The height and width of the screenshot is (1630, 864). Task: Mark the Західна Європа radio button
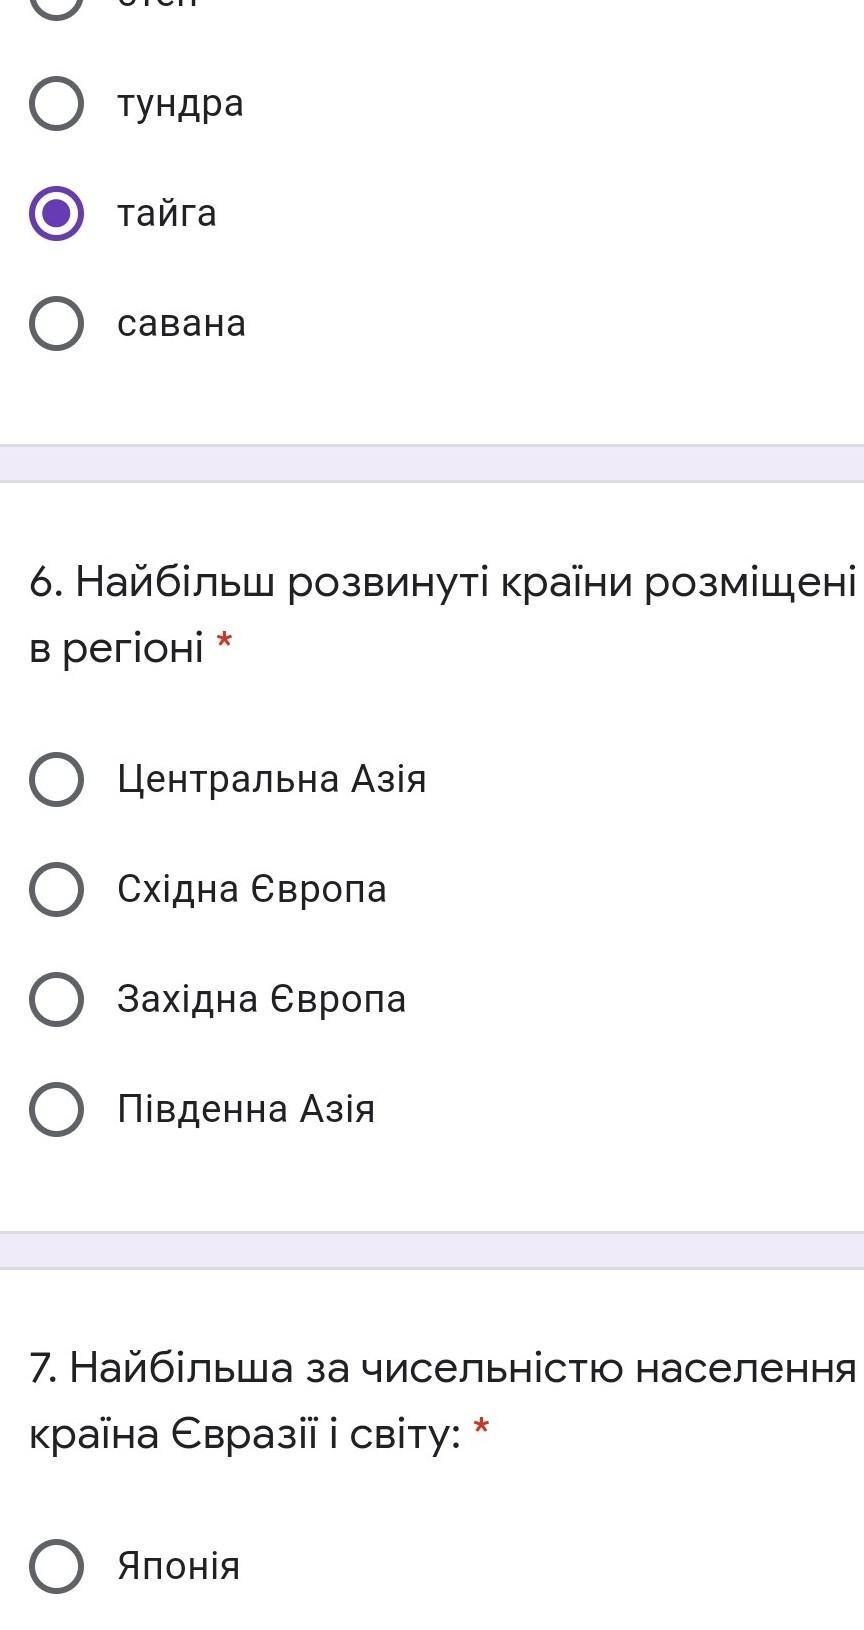[56, 999]
